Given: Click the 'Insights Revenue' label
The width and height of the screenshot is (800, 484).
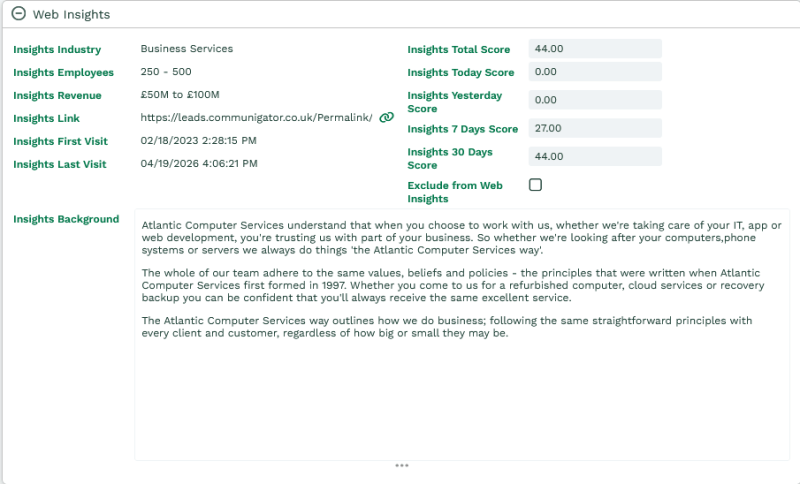Looking at the screenshot, I should pyautogui.click(x=57, y=95).
